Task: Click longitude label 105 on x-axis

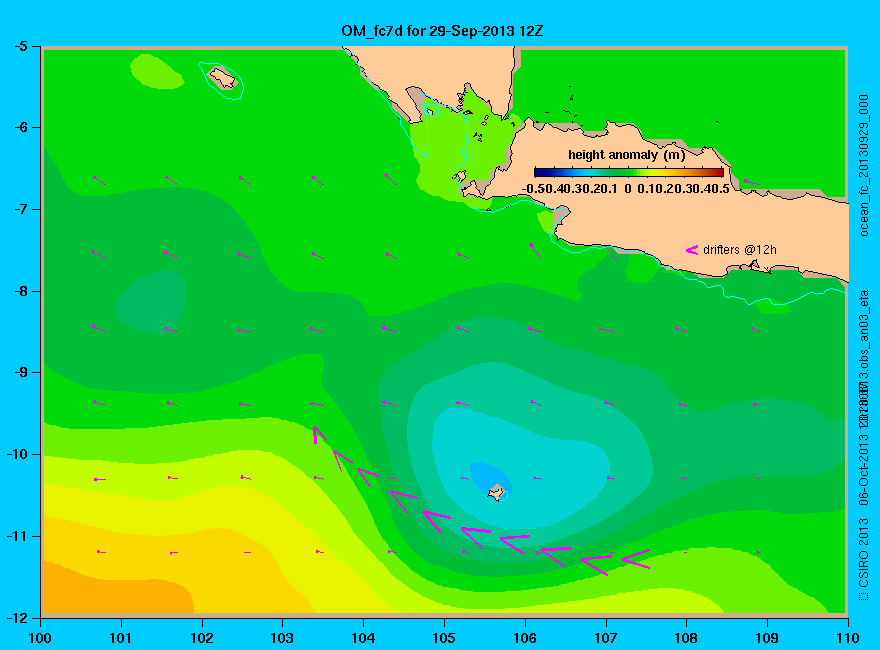Action: tap(444, 638)
